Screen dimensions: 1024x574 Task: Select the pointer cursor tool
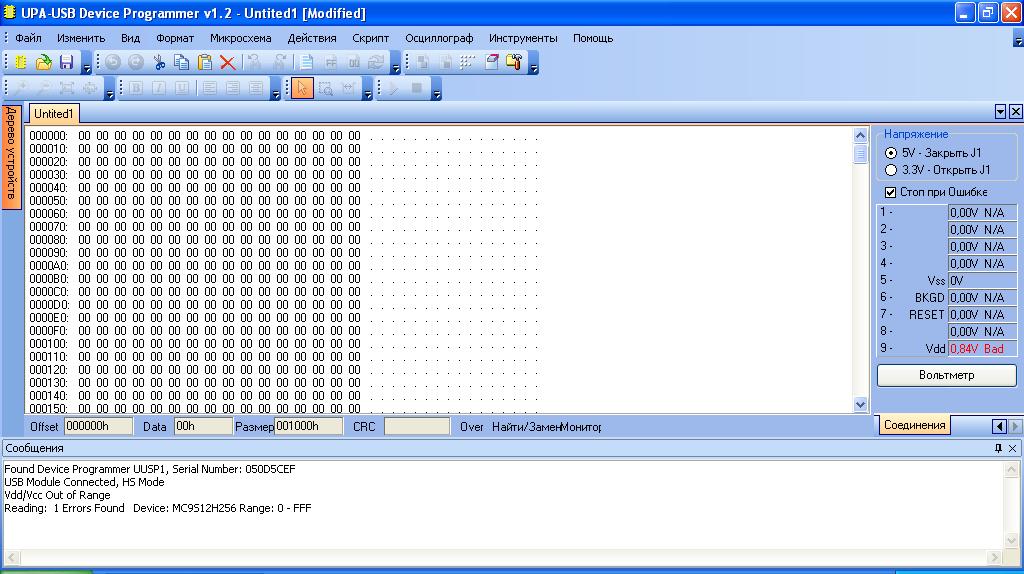pos(302,88)
